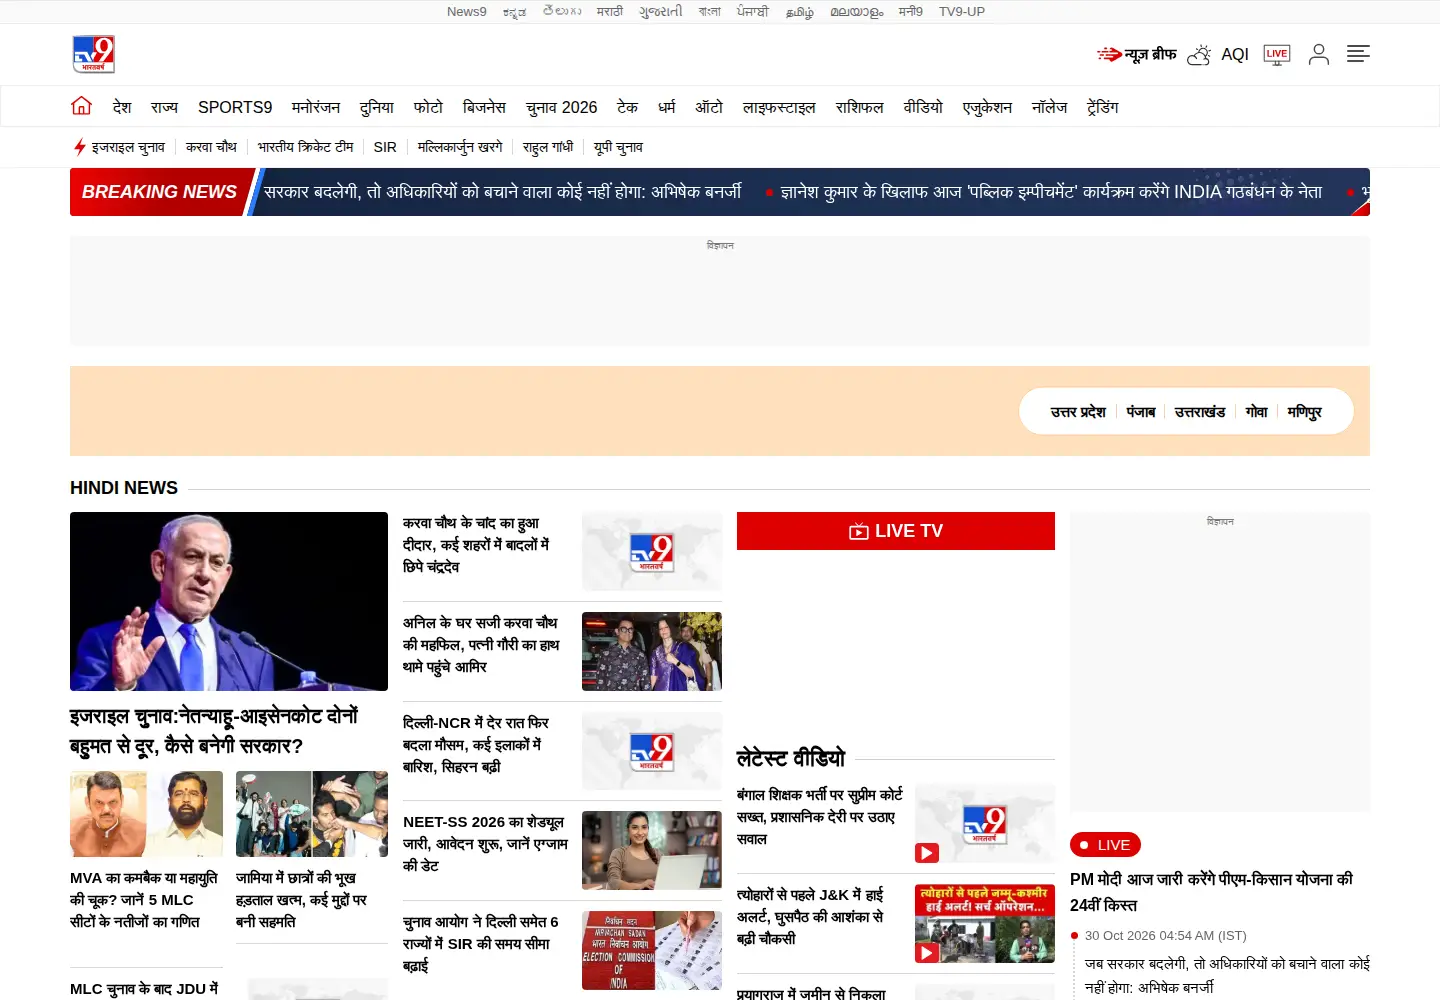
Task: Read the इजराइल चुनाव नेतन्याहू headline
Action: 214,731
